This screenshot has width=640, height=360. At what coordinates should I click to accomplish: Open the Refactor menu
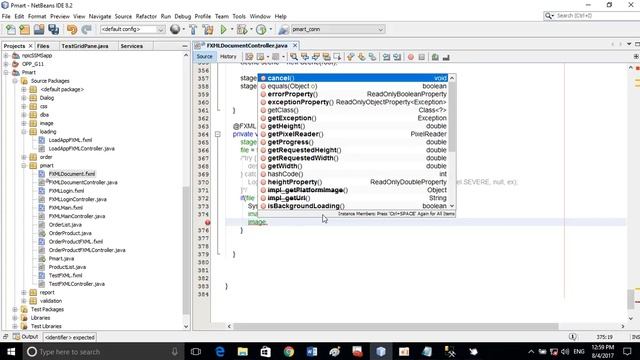(146, 16)
